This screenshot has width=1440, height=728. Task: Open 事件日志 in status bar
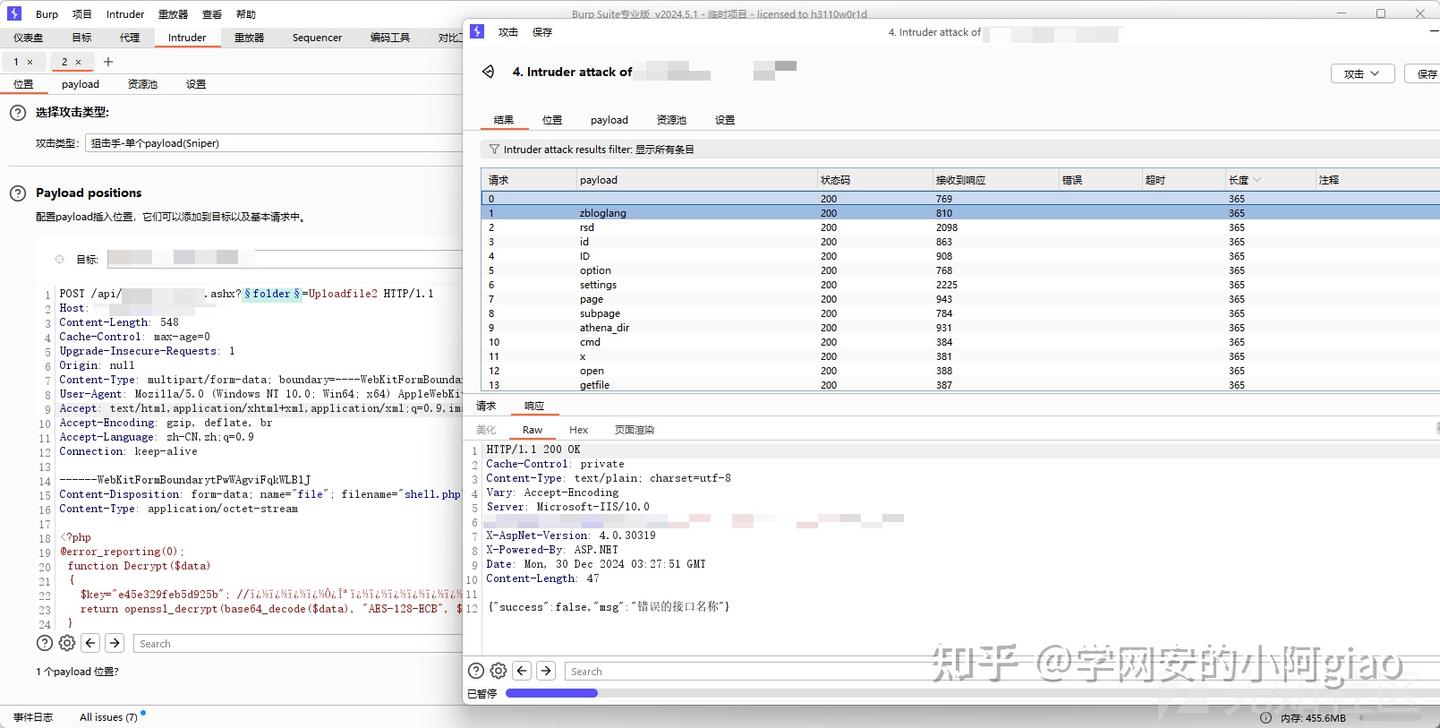coord(33,717)
